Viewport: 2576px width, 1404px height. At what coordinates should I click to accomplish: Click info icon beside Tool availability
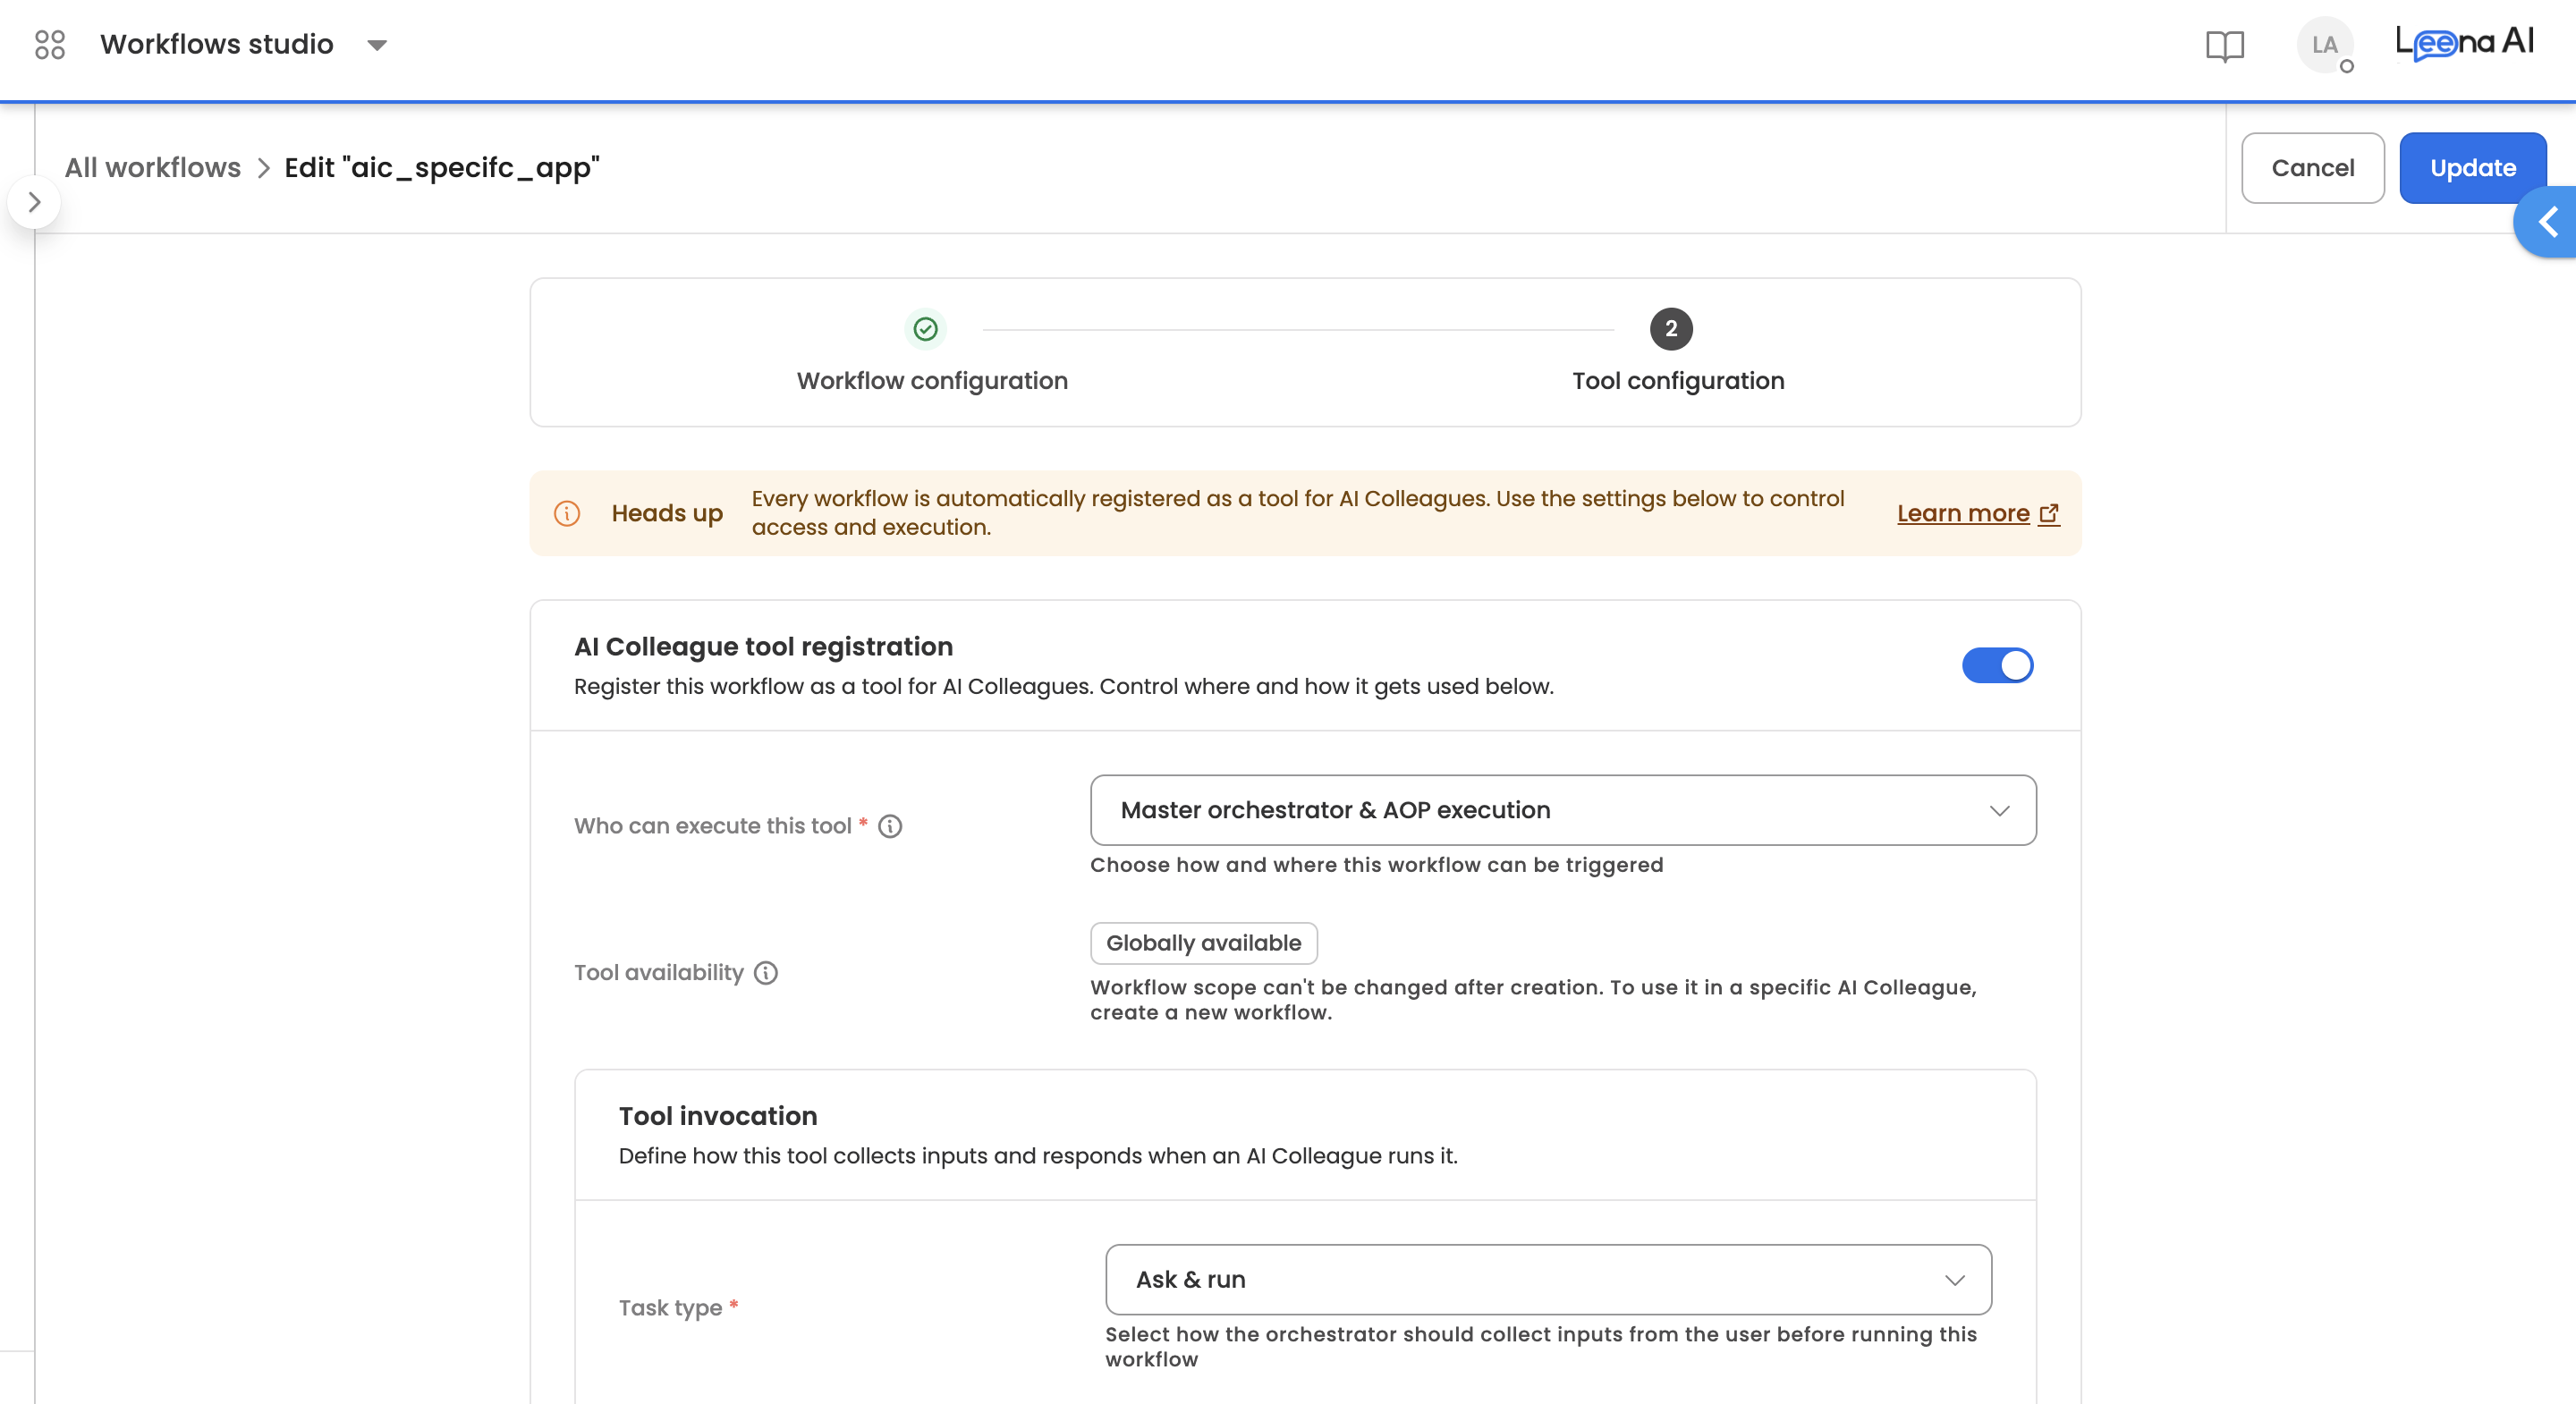(765, 973)
